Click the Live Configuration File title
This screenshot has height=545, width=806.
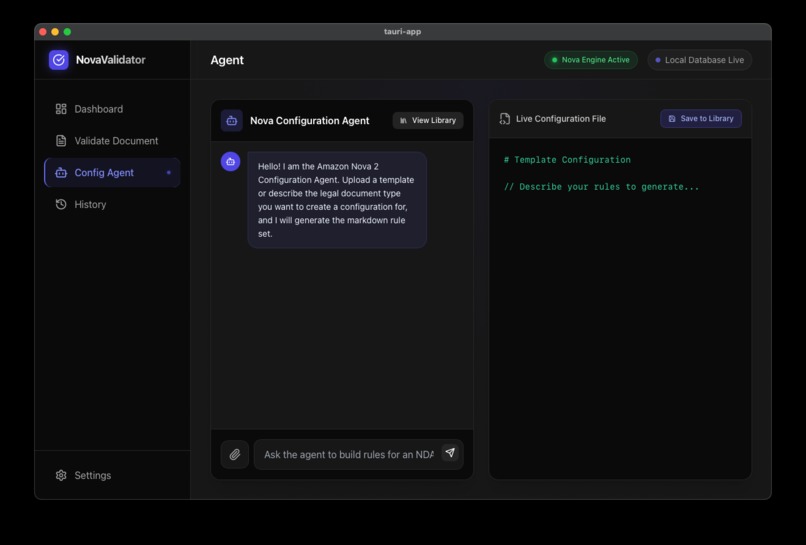click(x=561, y=119)
